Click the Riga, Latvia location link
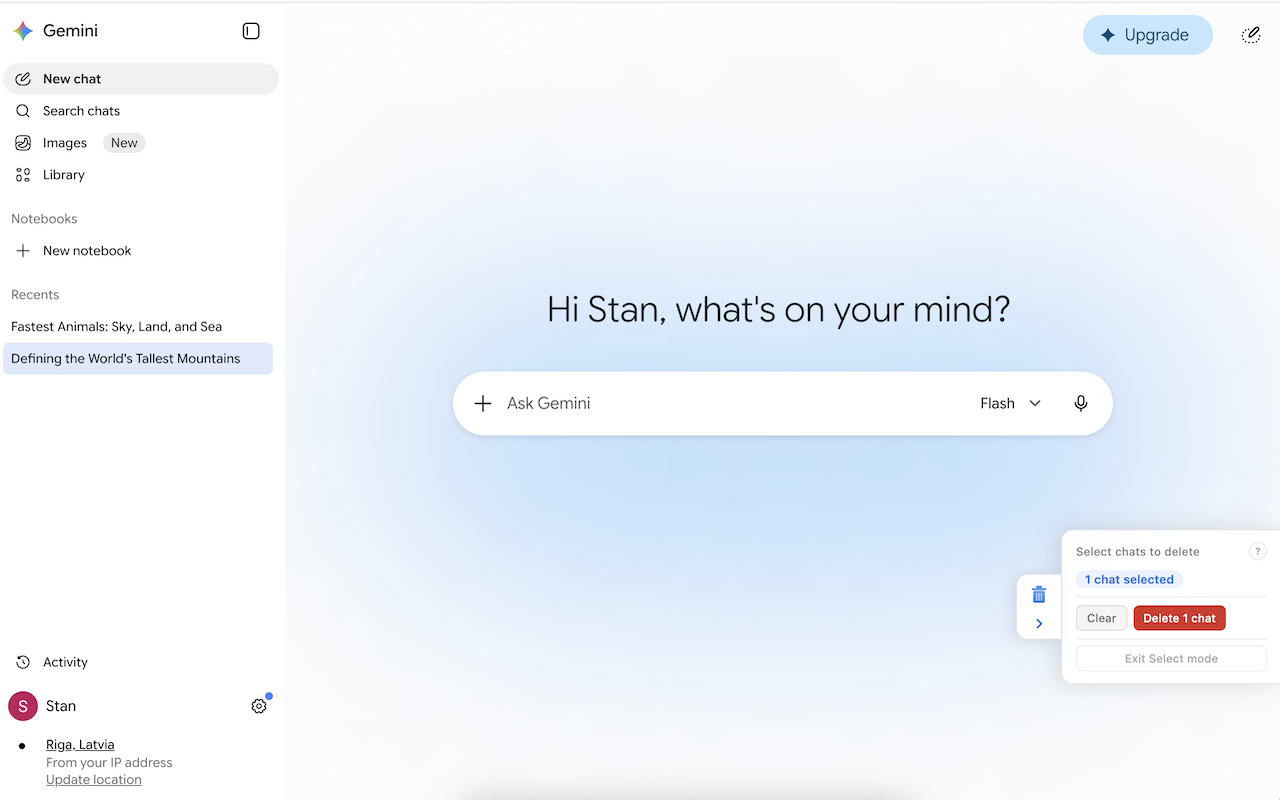The width and height of the screenshot is (1280, 800). pos(80,745)
